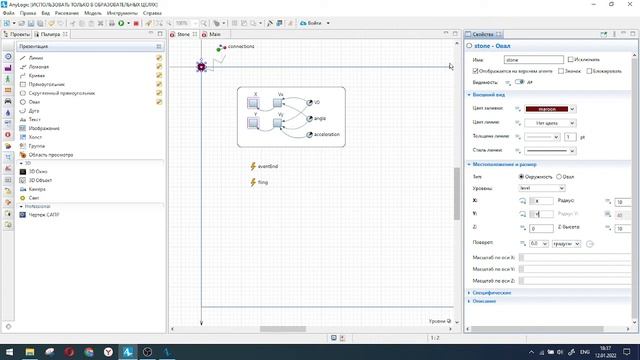
Task: Select the angle parameter on canvas
Action: point(316,118)
